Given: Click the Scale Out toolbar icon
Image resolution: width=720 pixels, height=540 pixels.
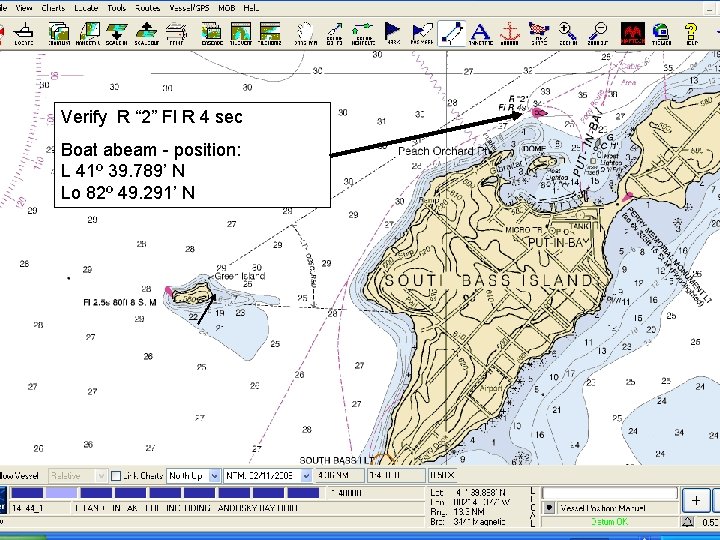Looking at the screenshot, I should coord(146,34).
